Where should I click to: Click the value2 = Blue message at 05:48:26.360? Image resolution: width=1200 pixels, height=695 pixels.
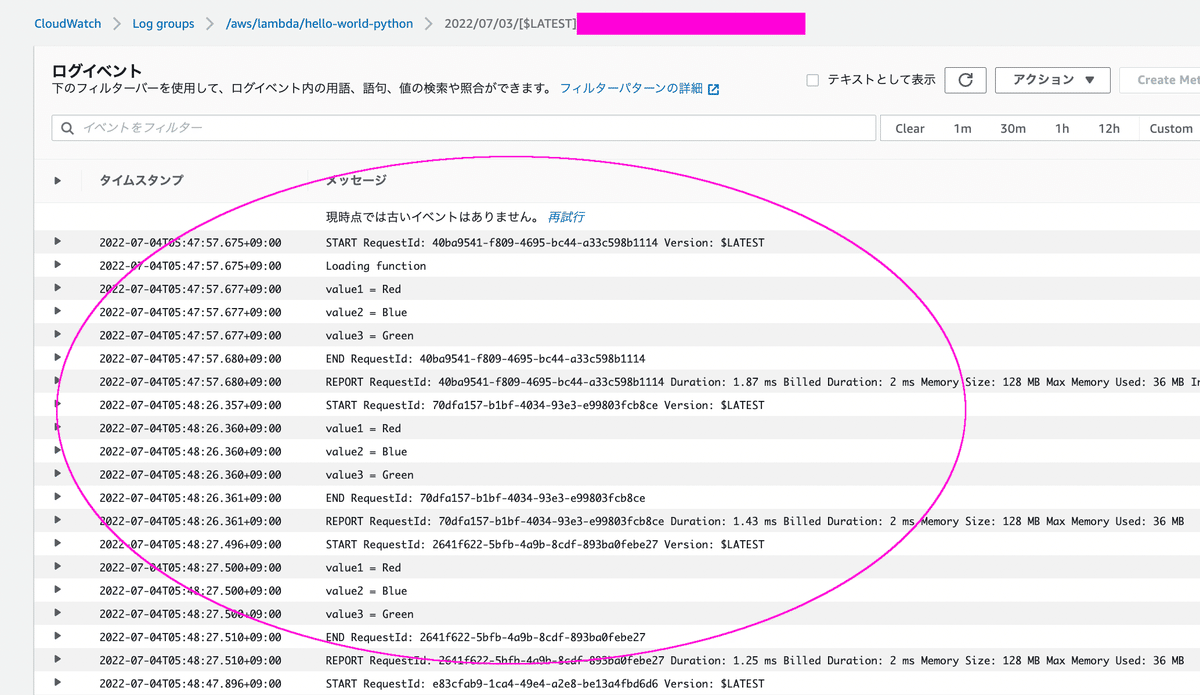366,452
